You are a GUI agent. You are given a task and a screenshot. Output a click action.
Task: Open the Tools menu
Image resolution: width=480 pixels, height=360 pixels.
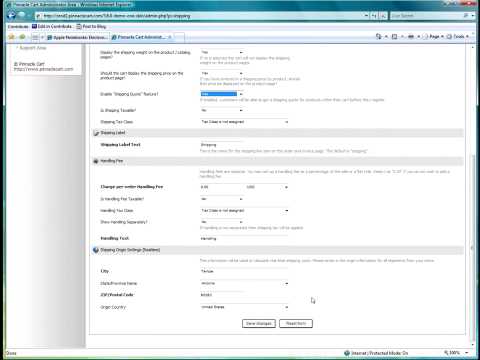458,36
